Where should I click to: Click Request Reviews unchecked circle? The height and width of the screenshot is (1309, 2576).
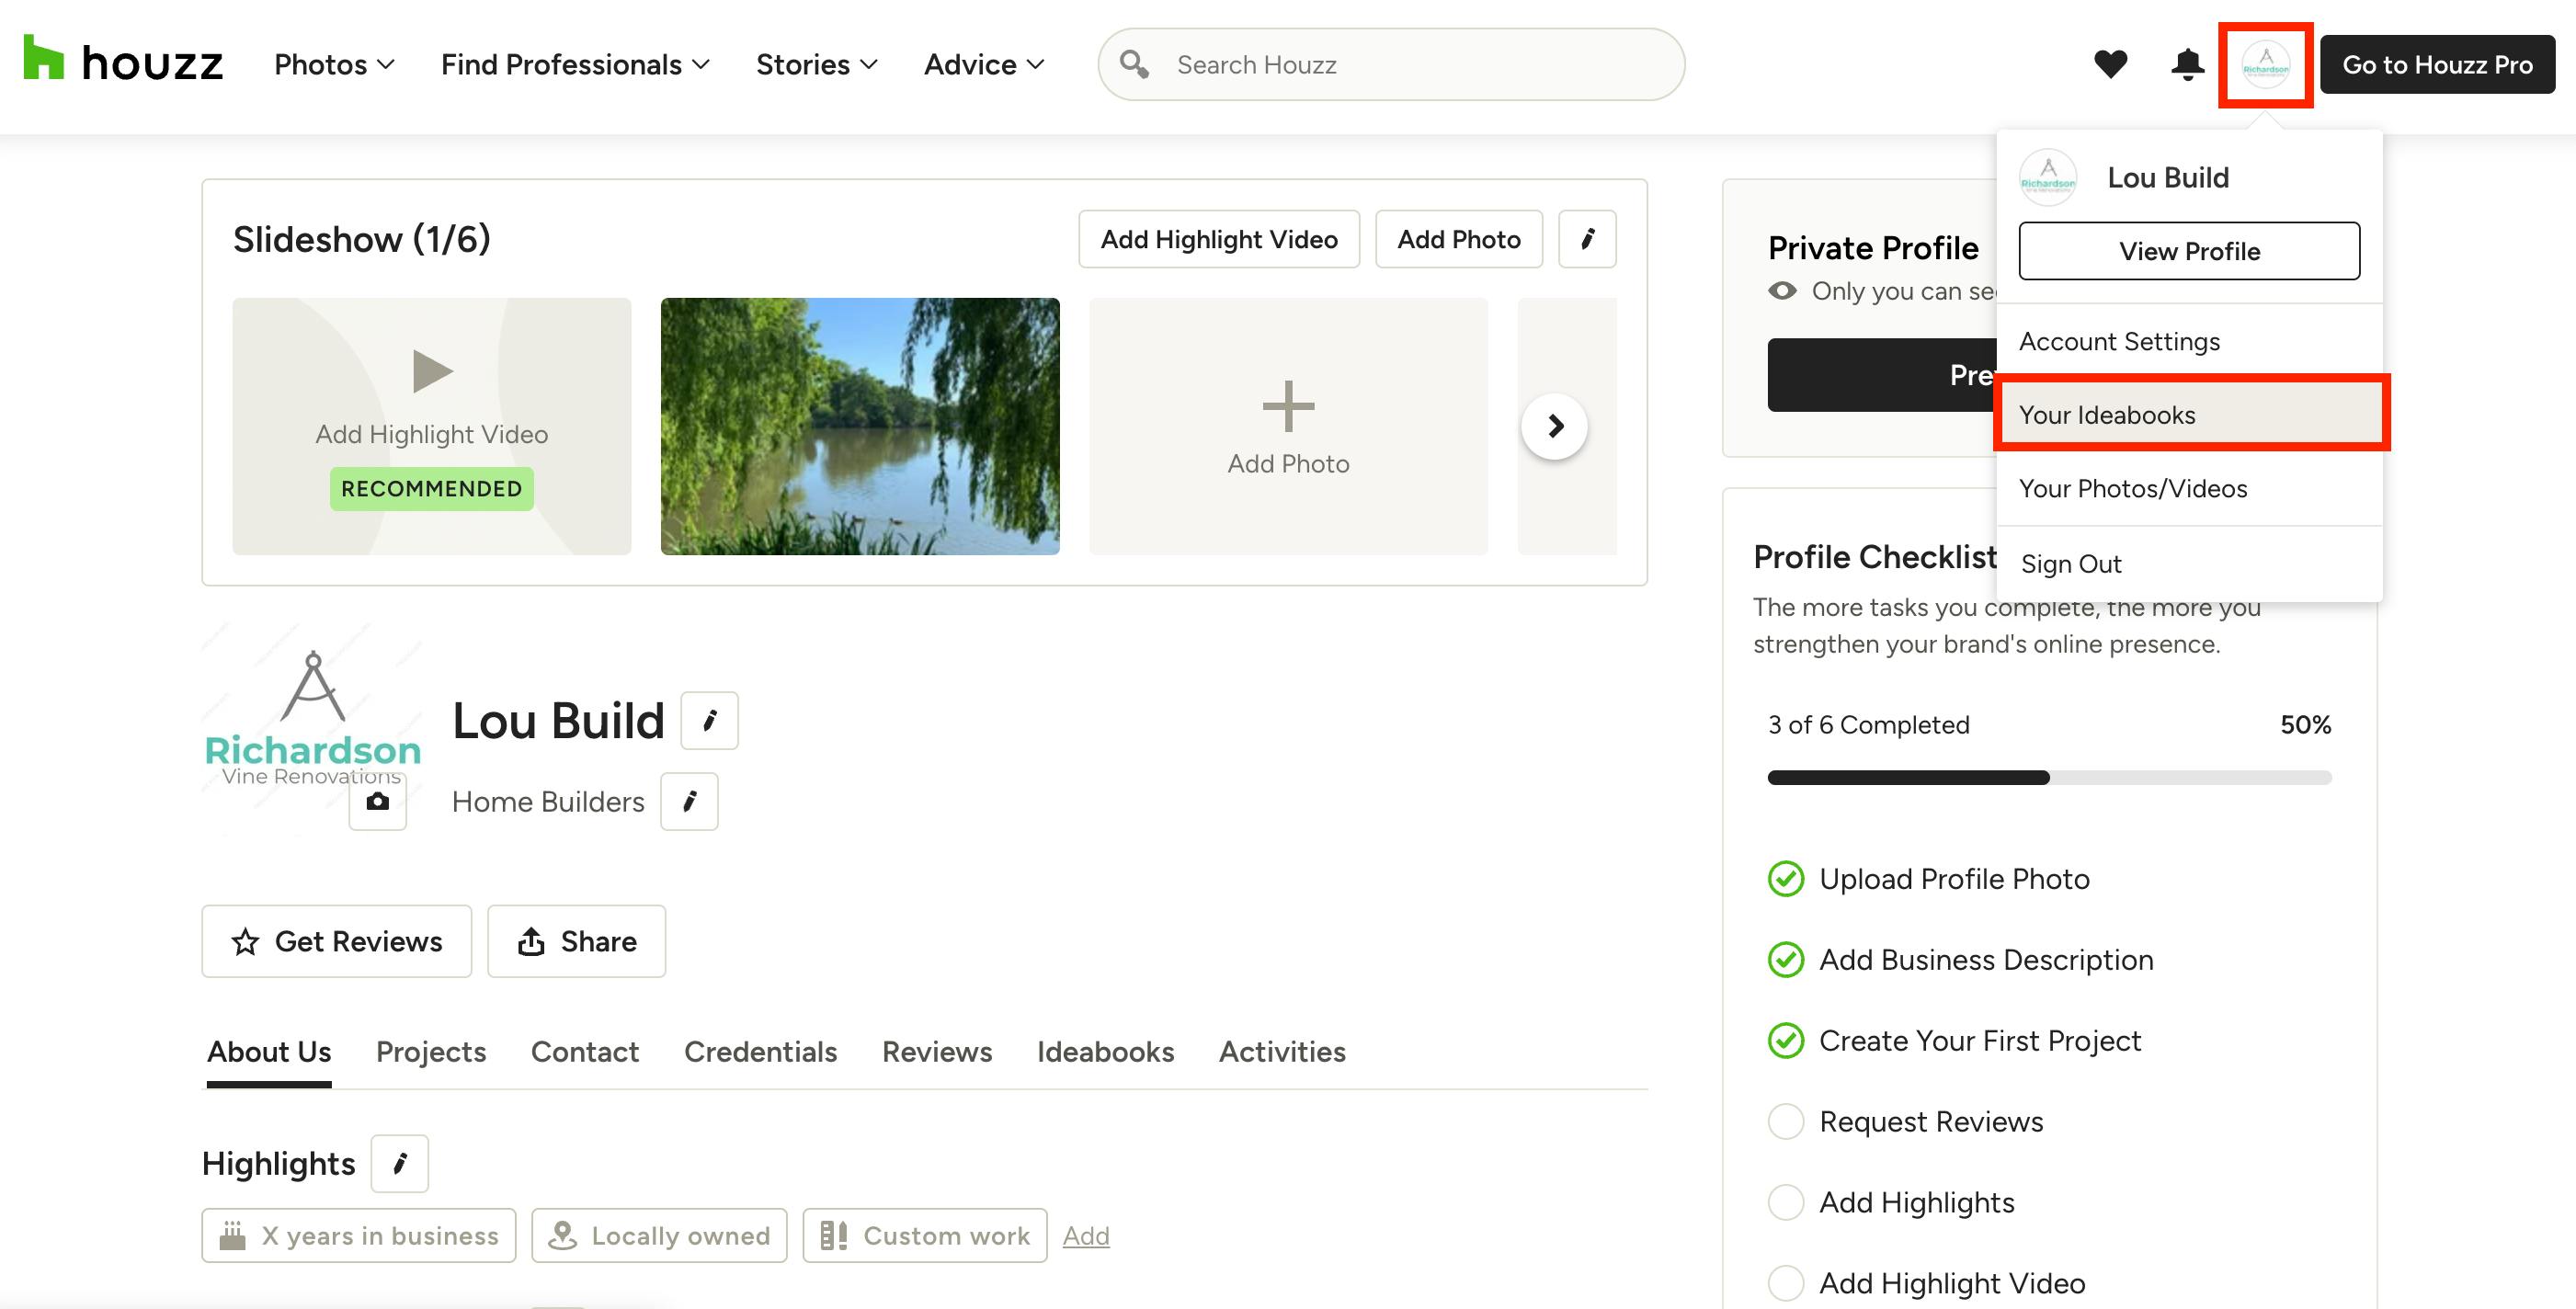click(1785, 1122)
